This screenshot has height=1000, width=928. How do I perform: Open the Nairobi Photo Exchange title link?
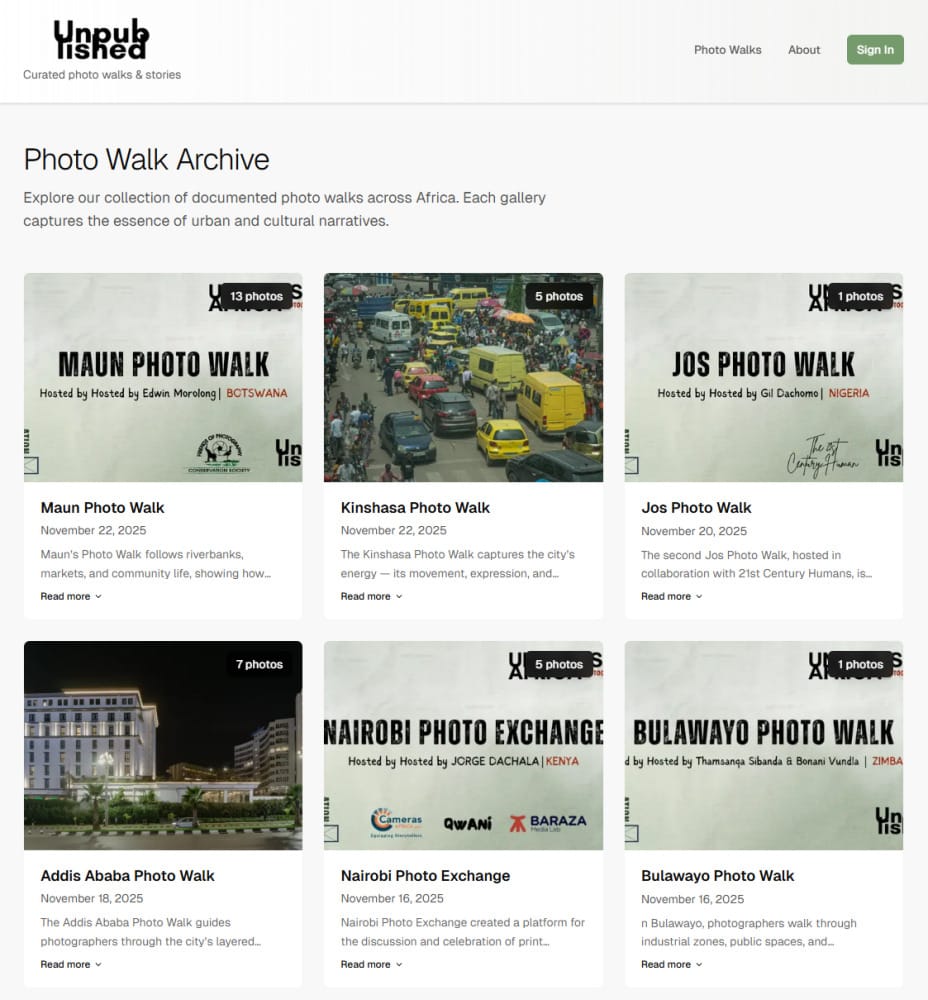click(425, 876)
